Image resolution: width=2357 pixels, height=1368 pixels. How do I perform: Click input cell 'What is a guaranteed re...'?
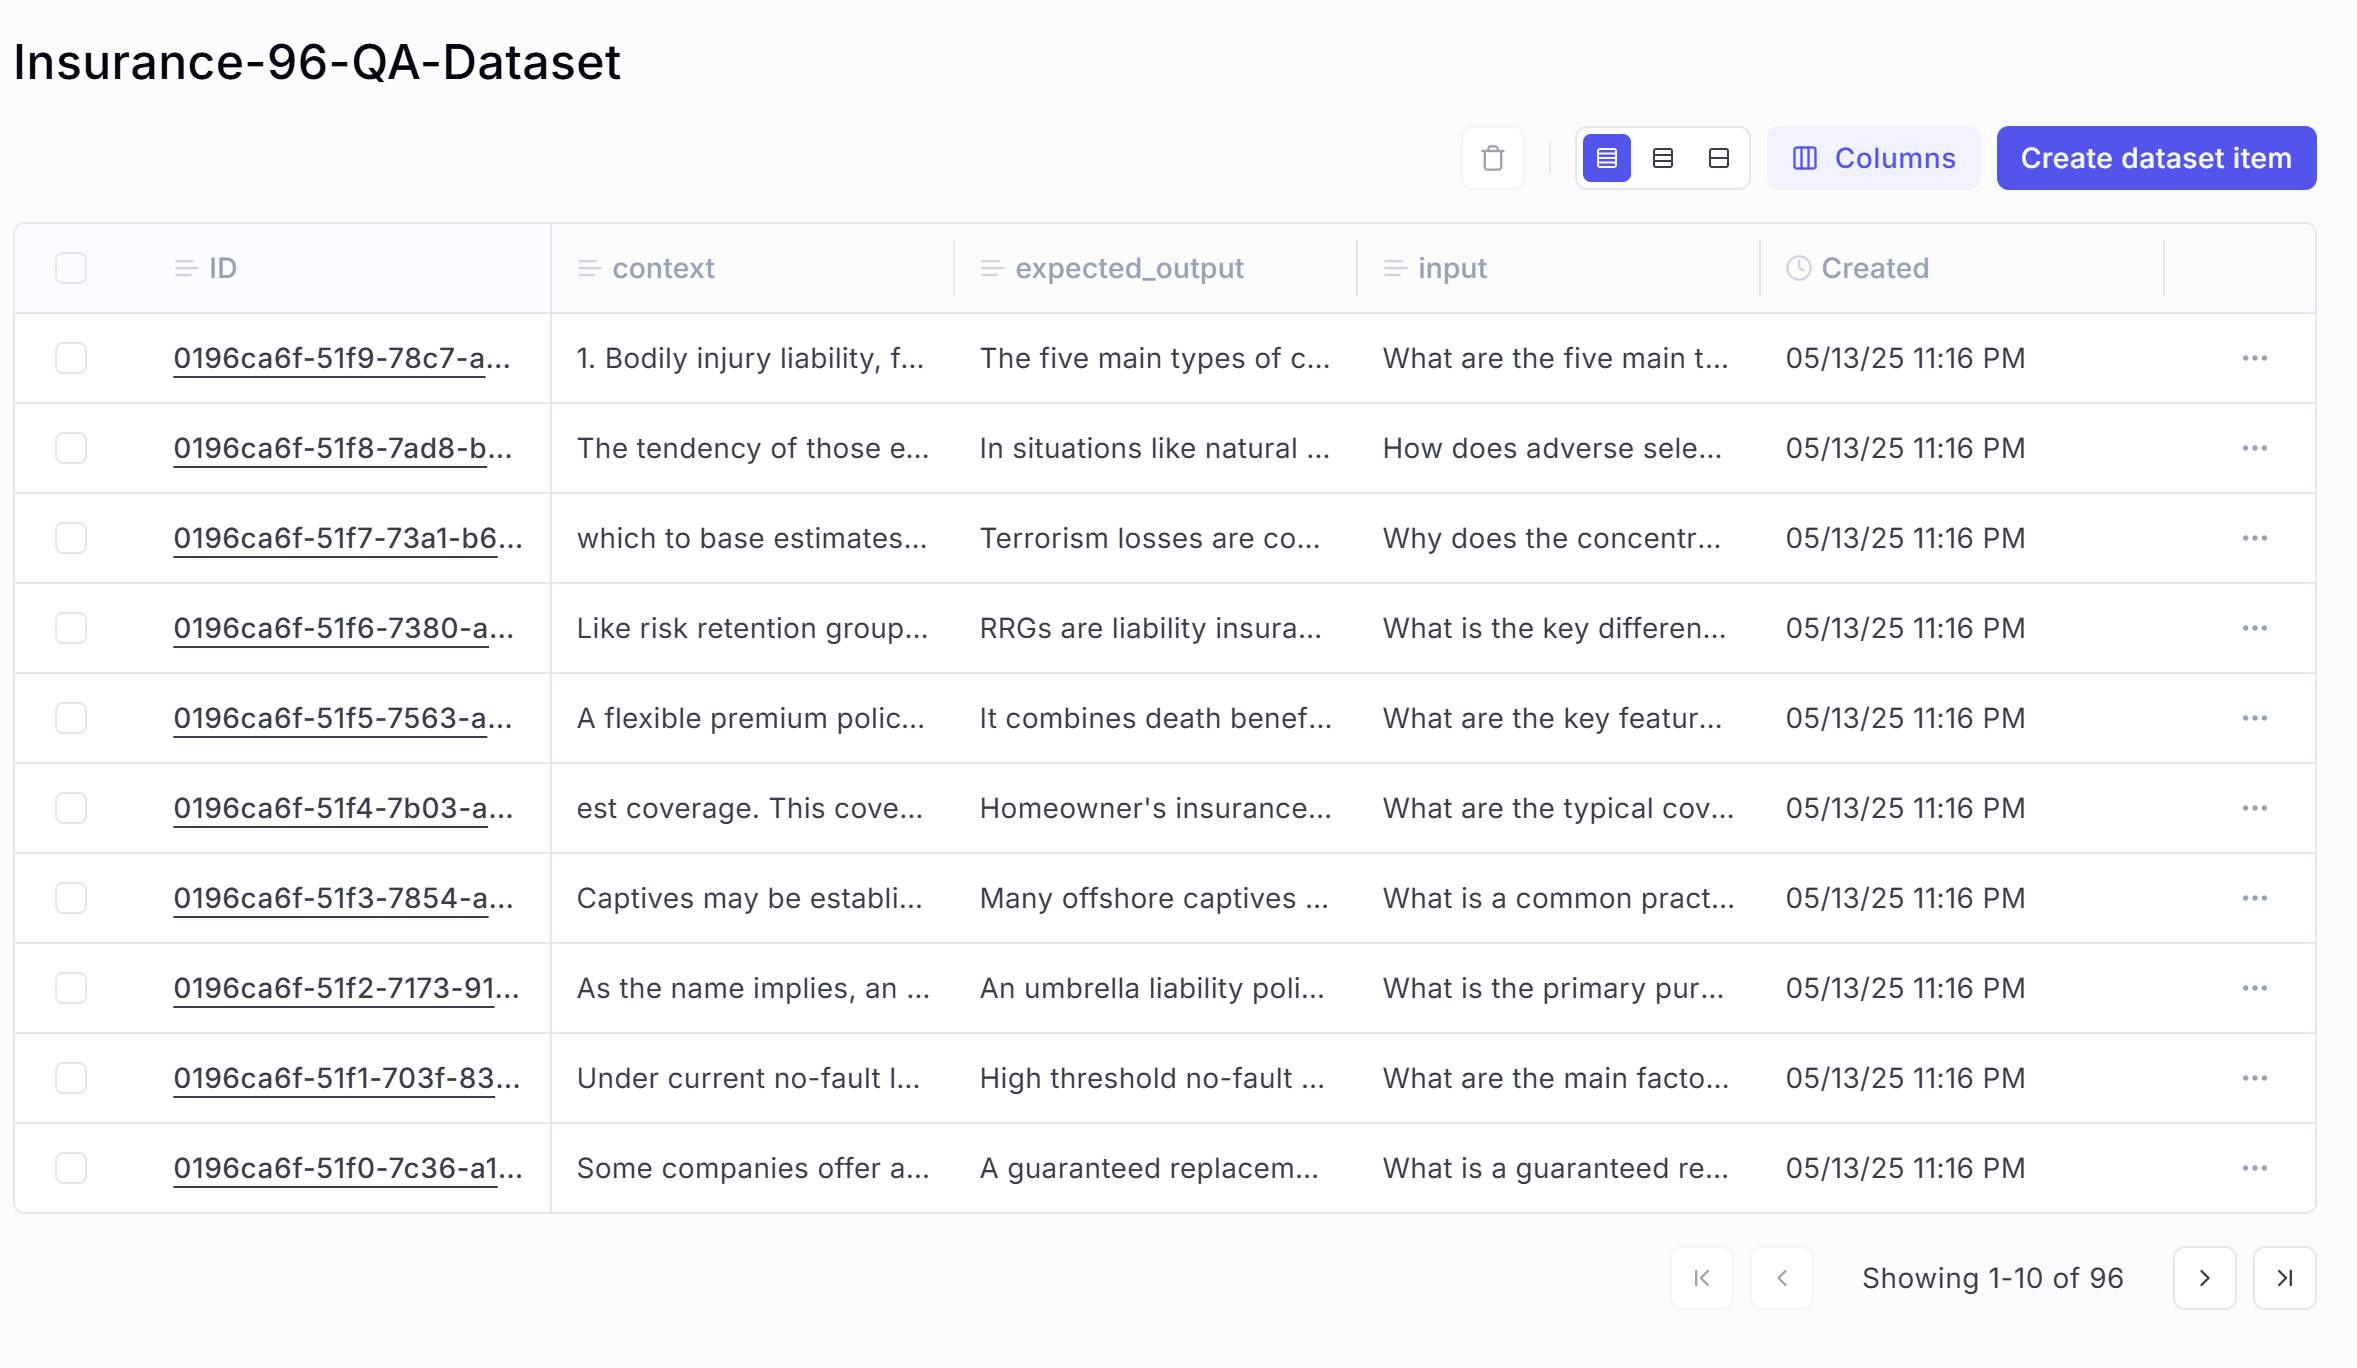(1555, 1168)
